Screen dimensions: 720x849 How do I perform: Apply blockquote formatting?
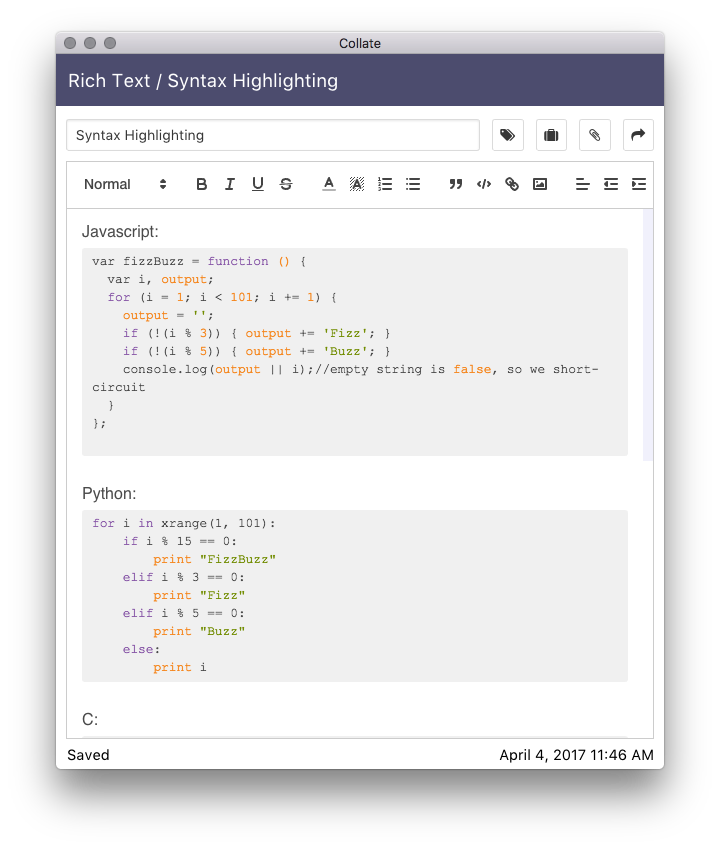click(x=456, y=184)
